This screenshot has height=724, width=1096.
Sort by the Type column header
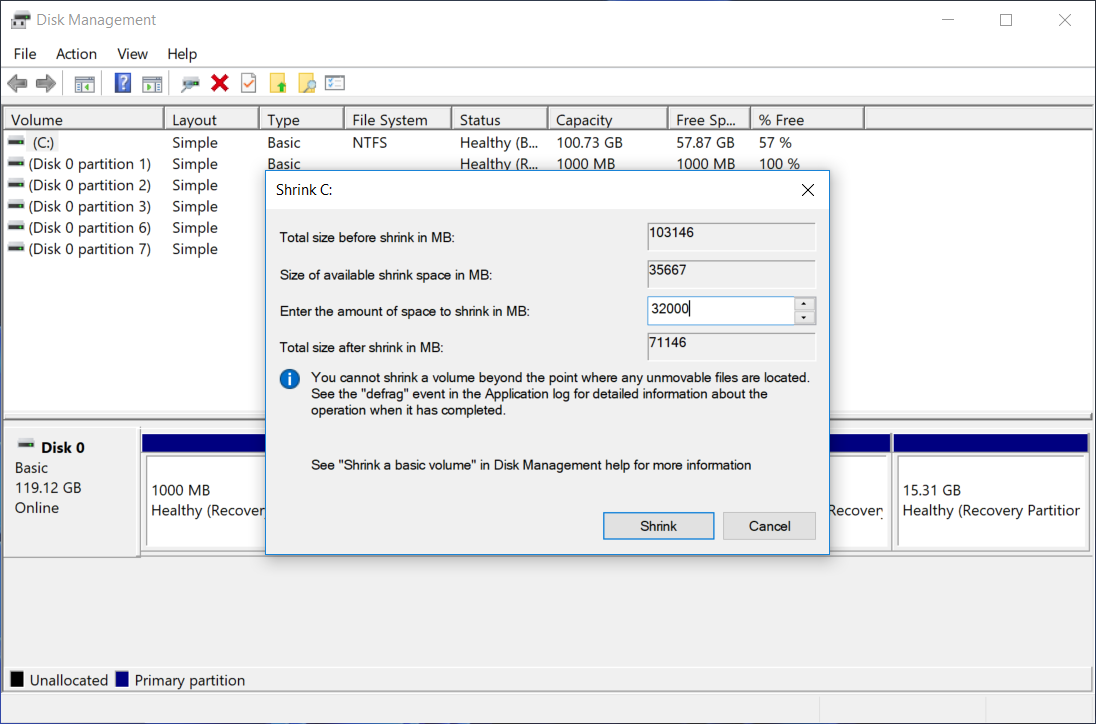pos(302,120)
